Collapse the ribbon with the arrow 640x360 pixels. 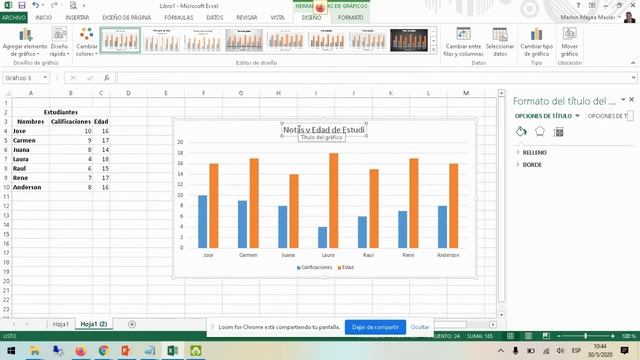[x=633, y=63]
